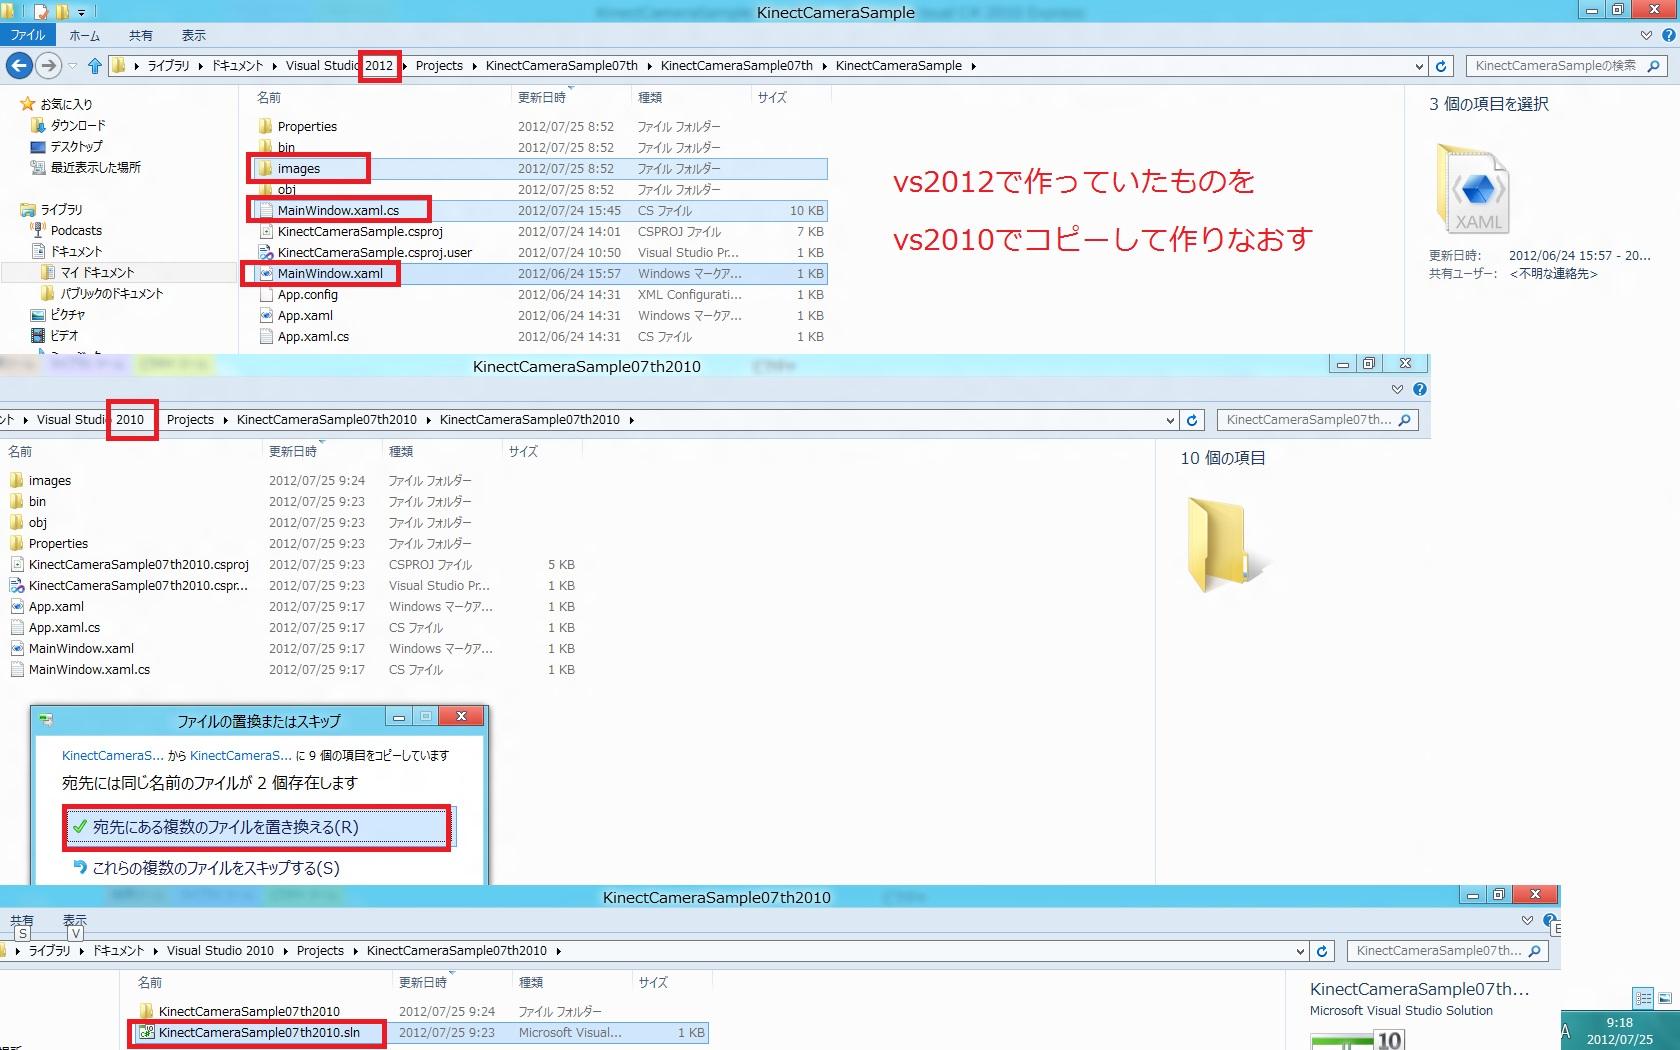The width and height of the screenshot is (1680, 1050).
Task: Click the new folder icon in title bar
Action: pos(63,12)
